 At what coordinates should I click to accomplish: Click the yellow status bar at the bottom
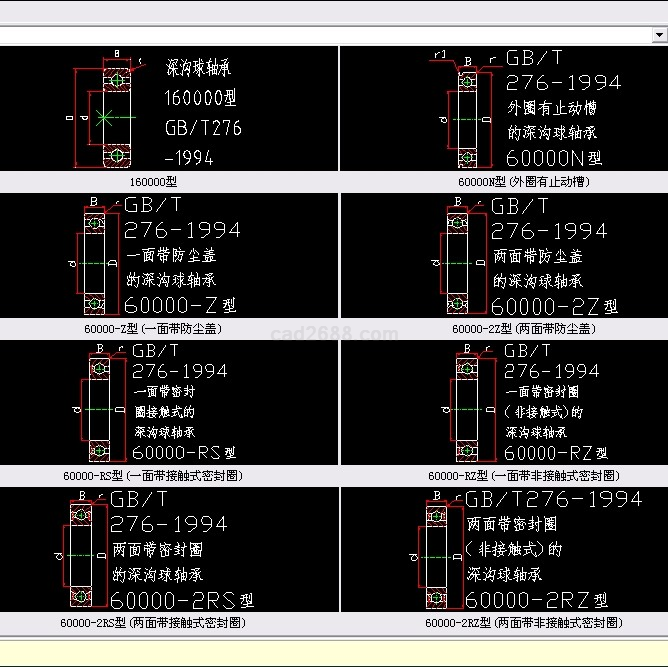[x=334, y=652]
